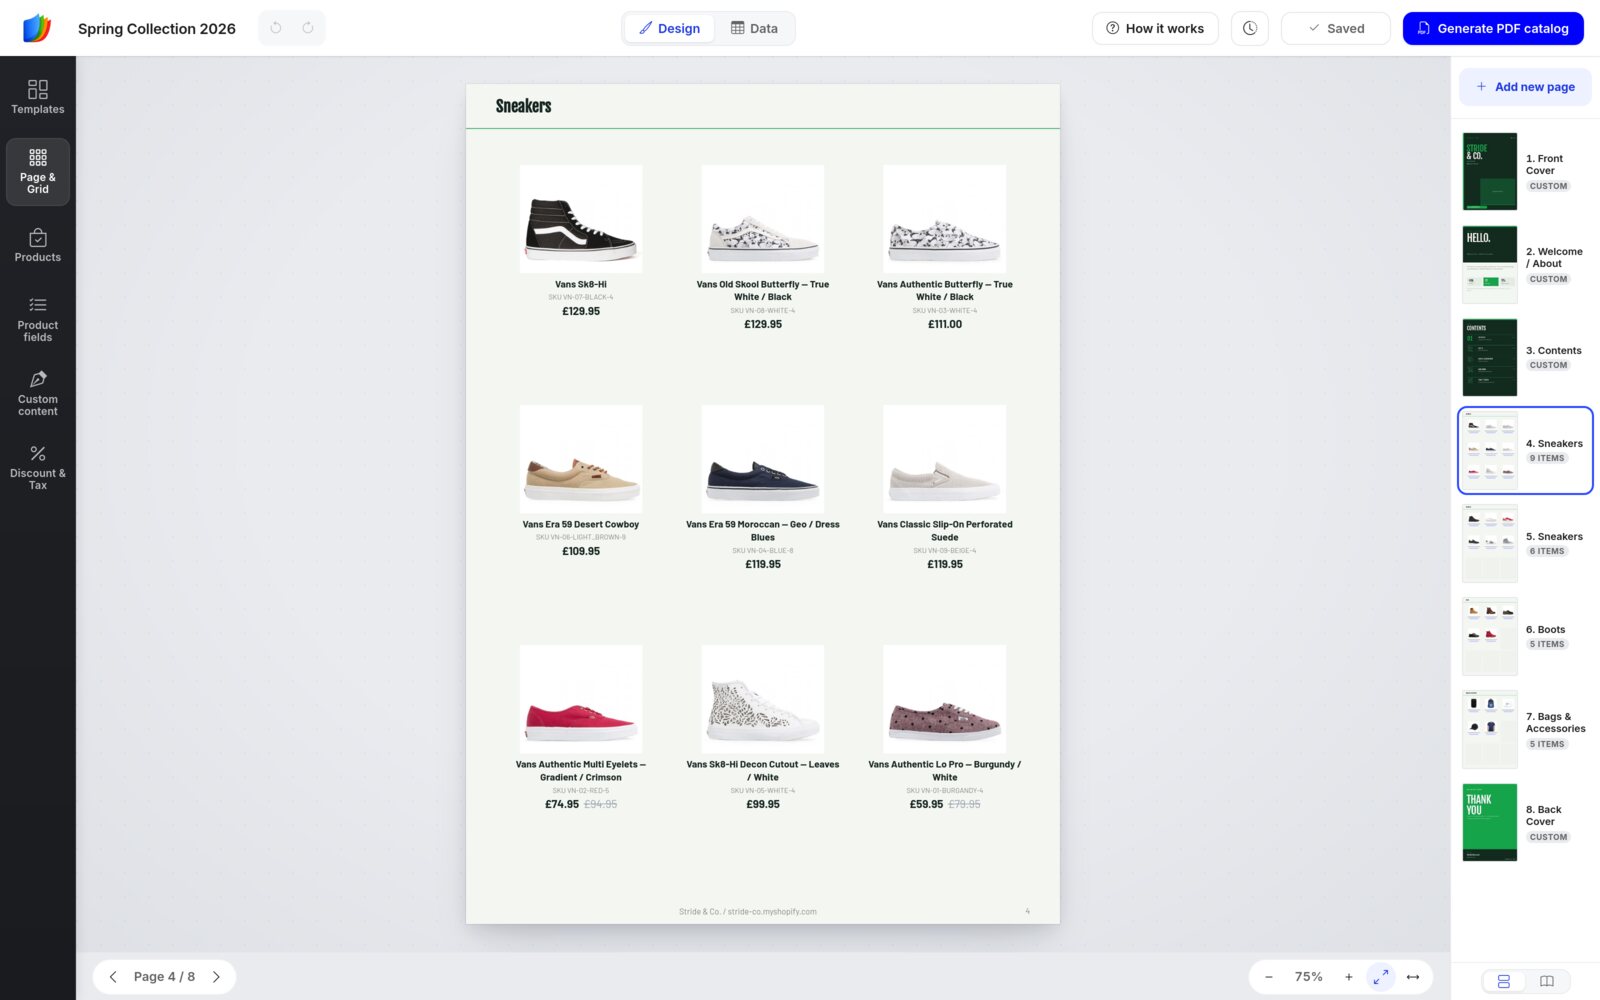The image size is (1600, 1000).
Task: Switch to two-page spread view
Action: click(1547, 981)
